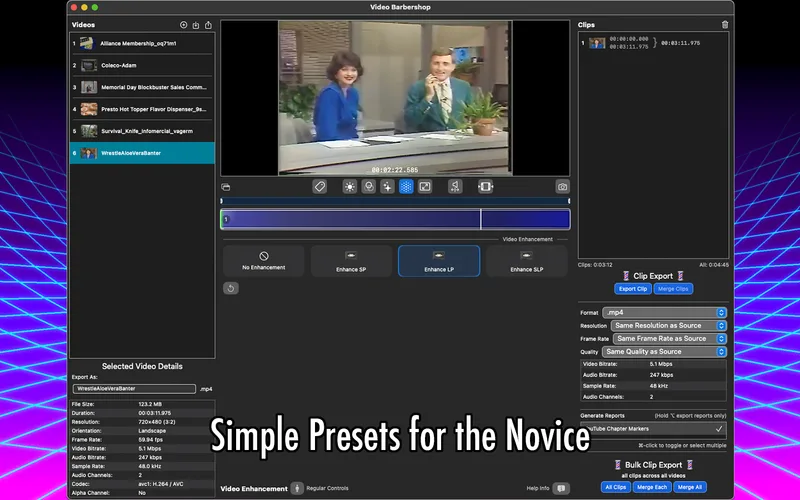The image size is (800, 500).
Task: Open the resize/scale tool
Action: (x=425, y=187)
